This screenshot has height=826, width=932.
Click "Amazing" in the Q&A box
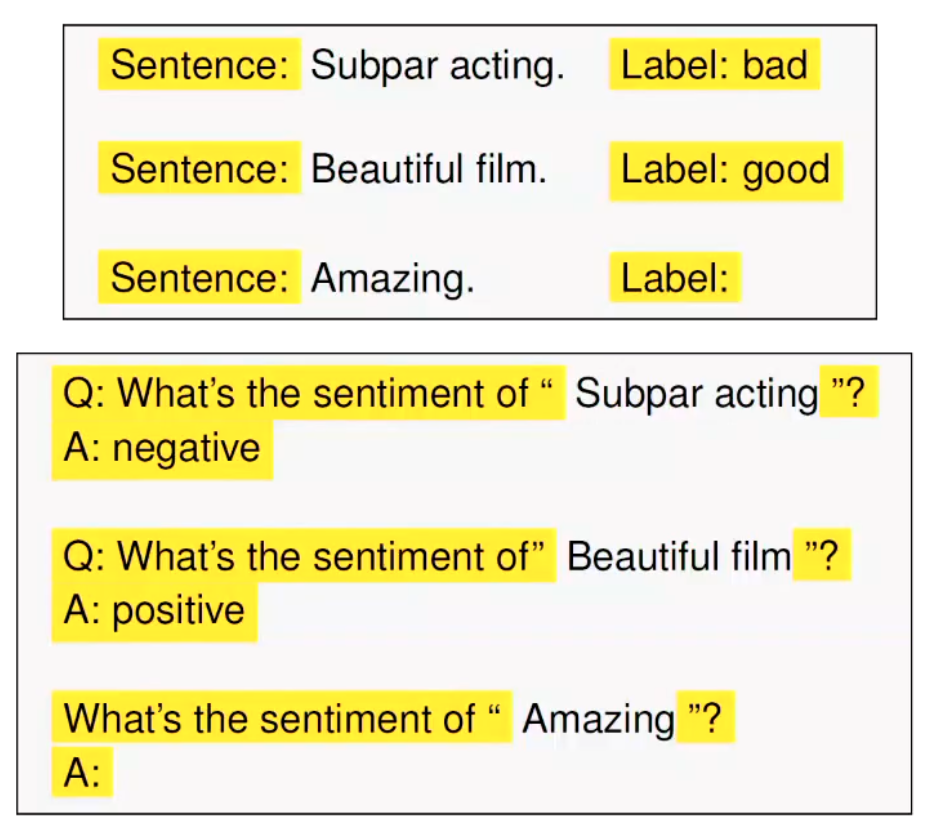pos(598,718)
